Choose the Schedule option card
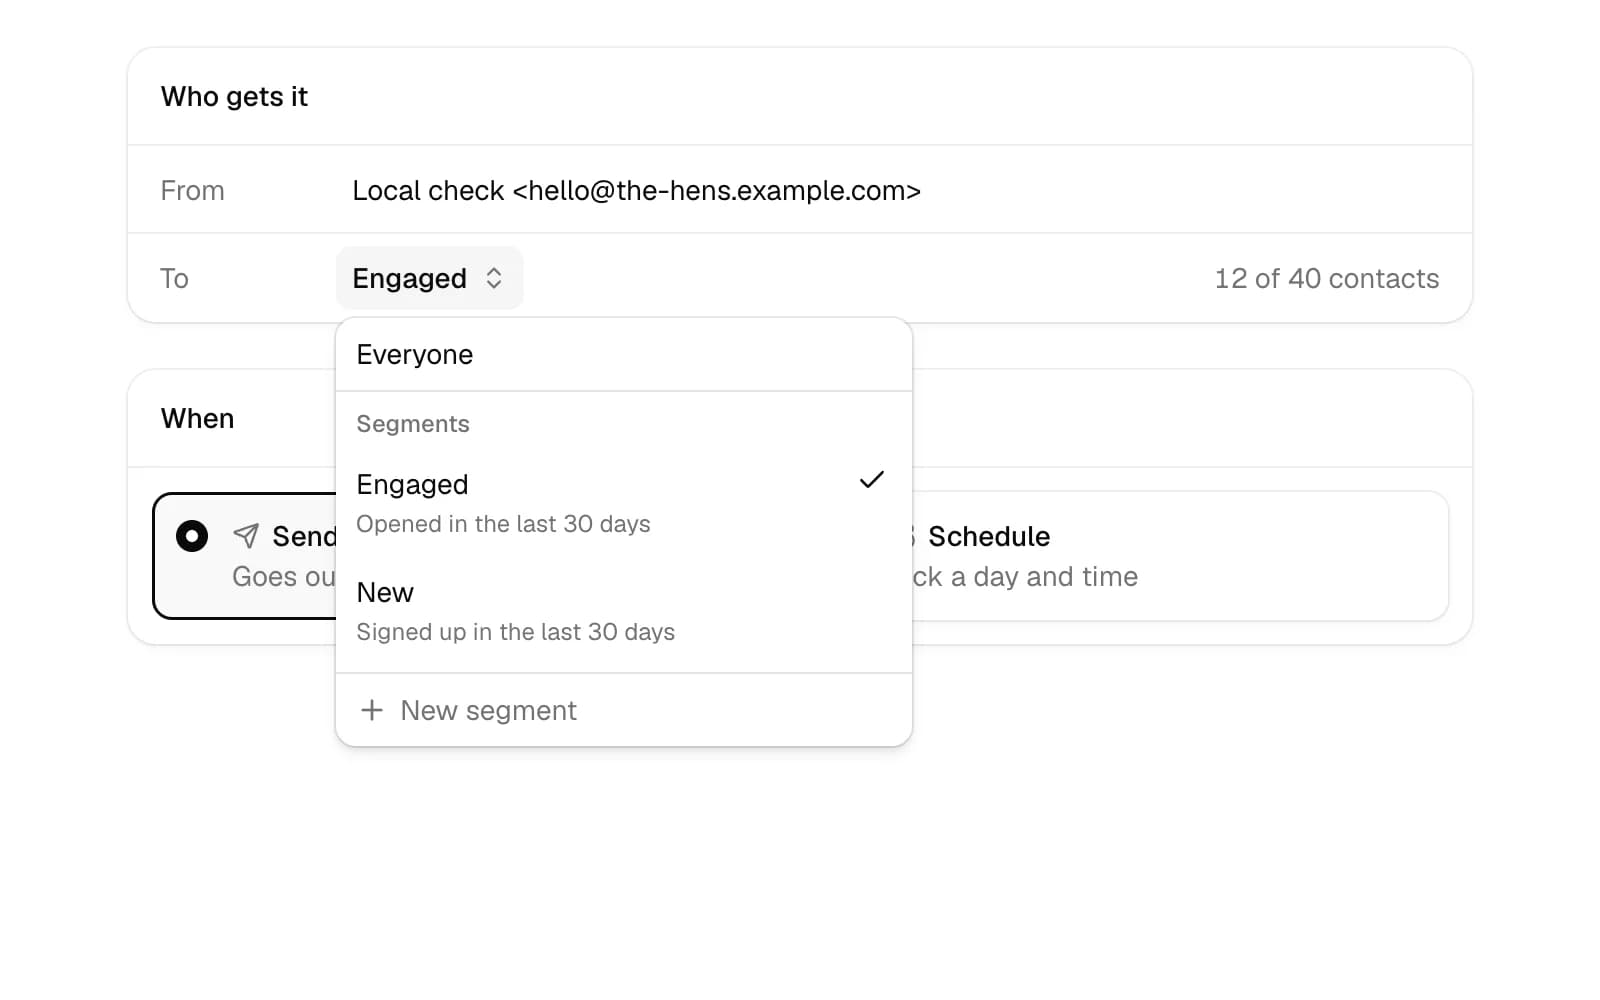 [1180, 556]
